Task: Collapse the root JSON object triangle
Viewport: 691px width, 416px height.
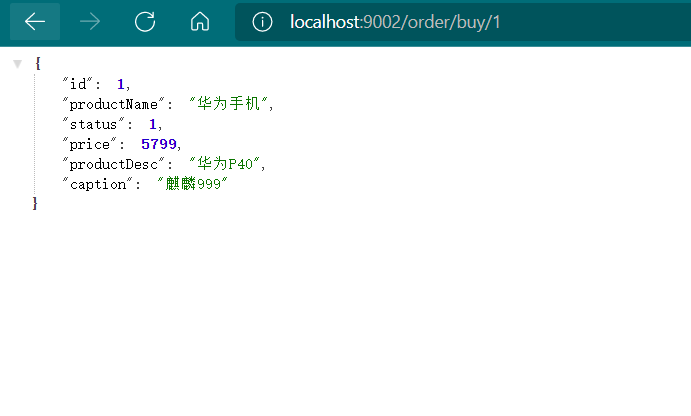Action: pos(17,64)
